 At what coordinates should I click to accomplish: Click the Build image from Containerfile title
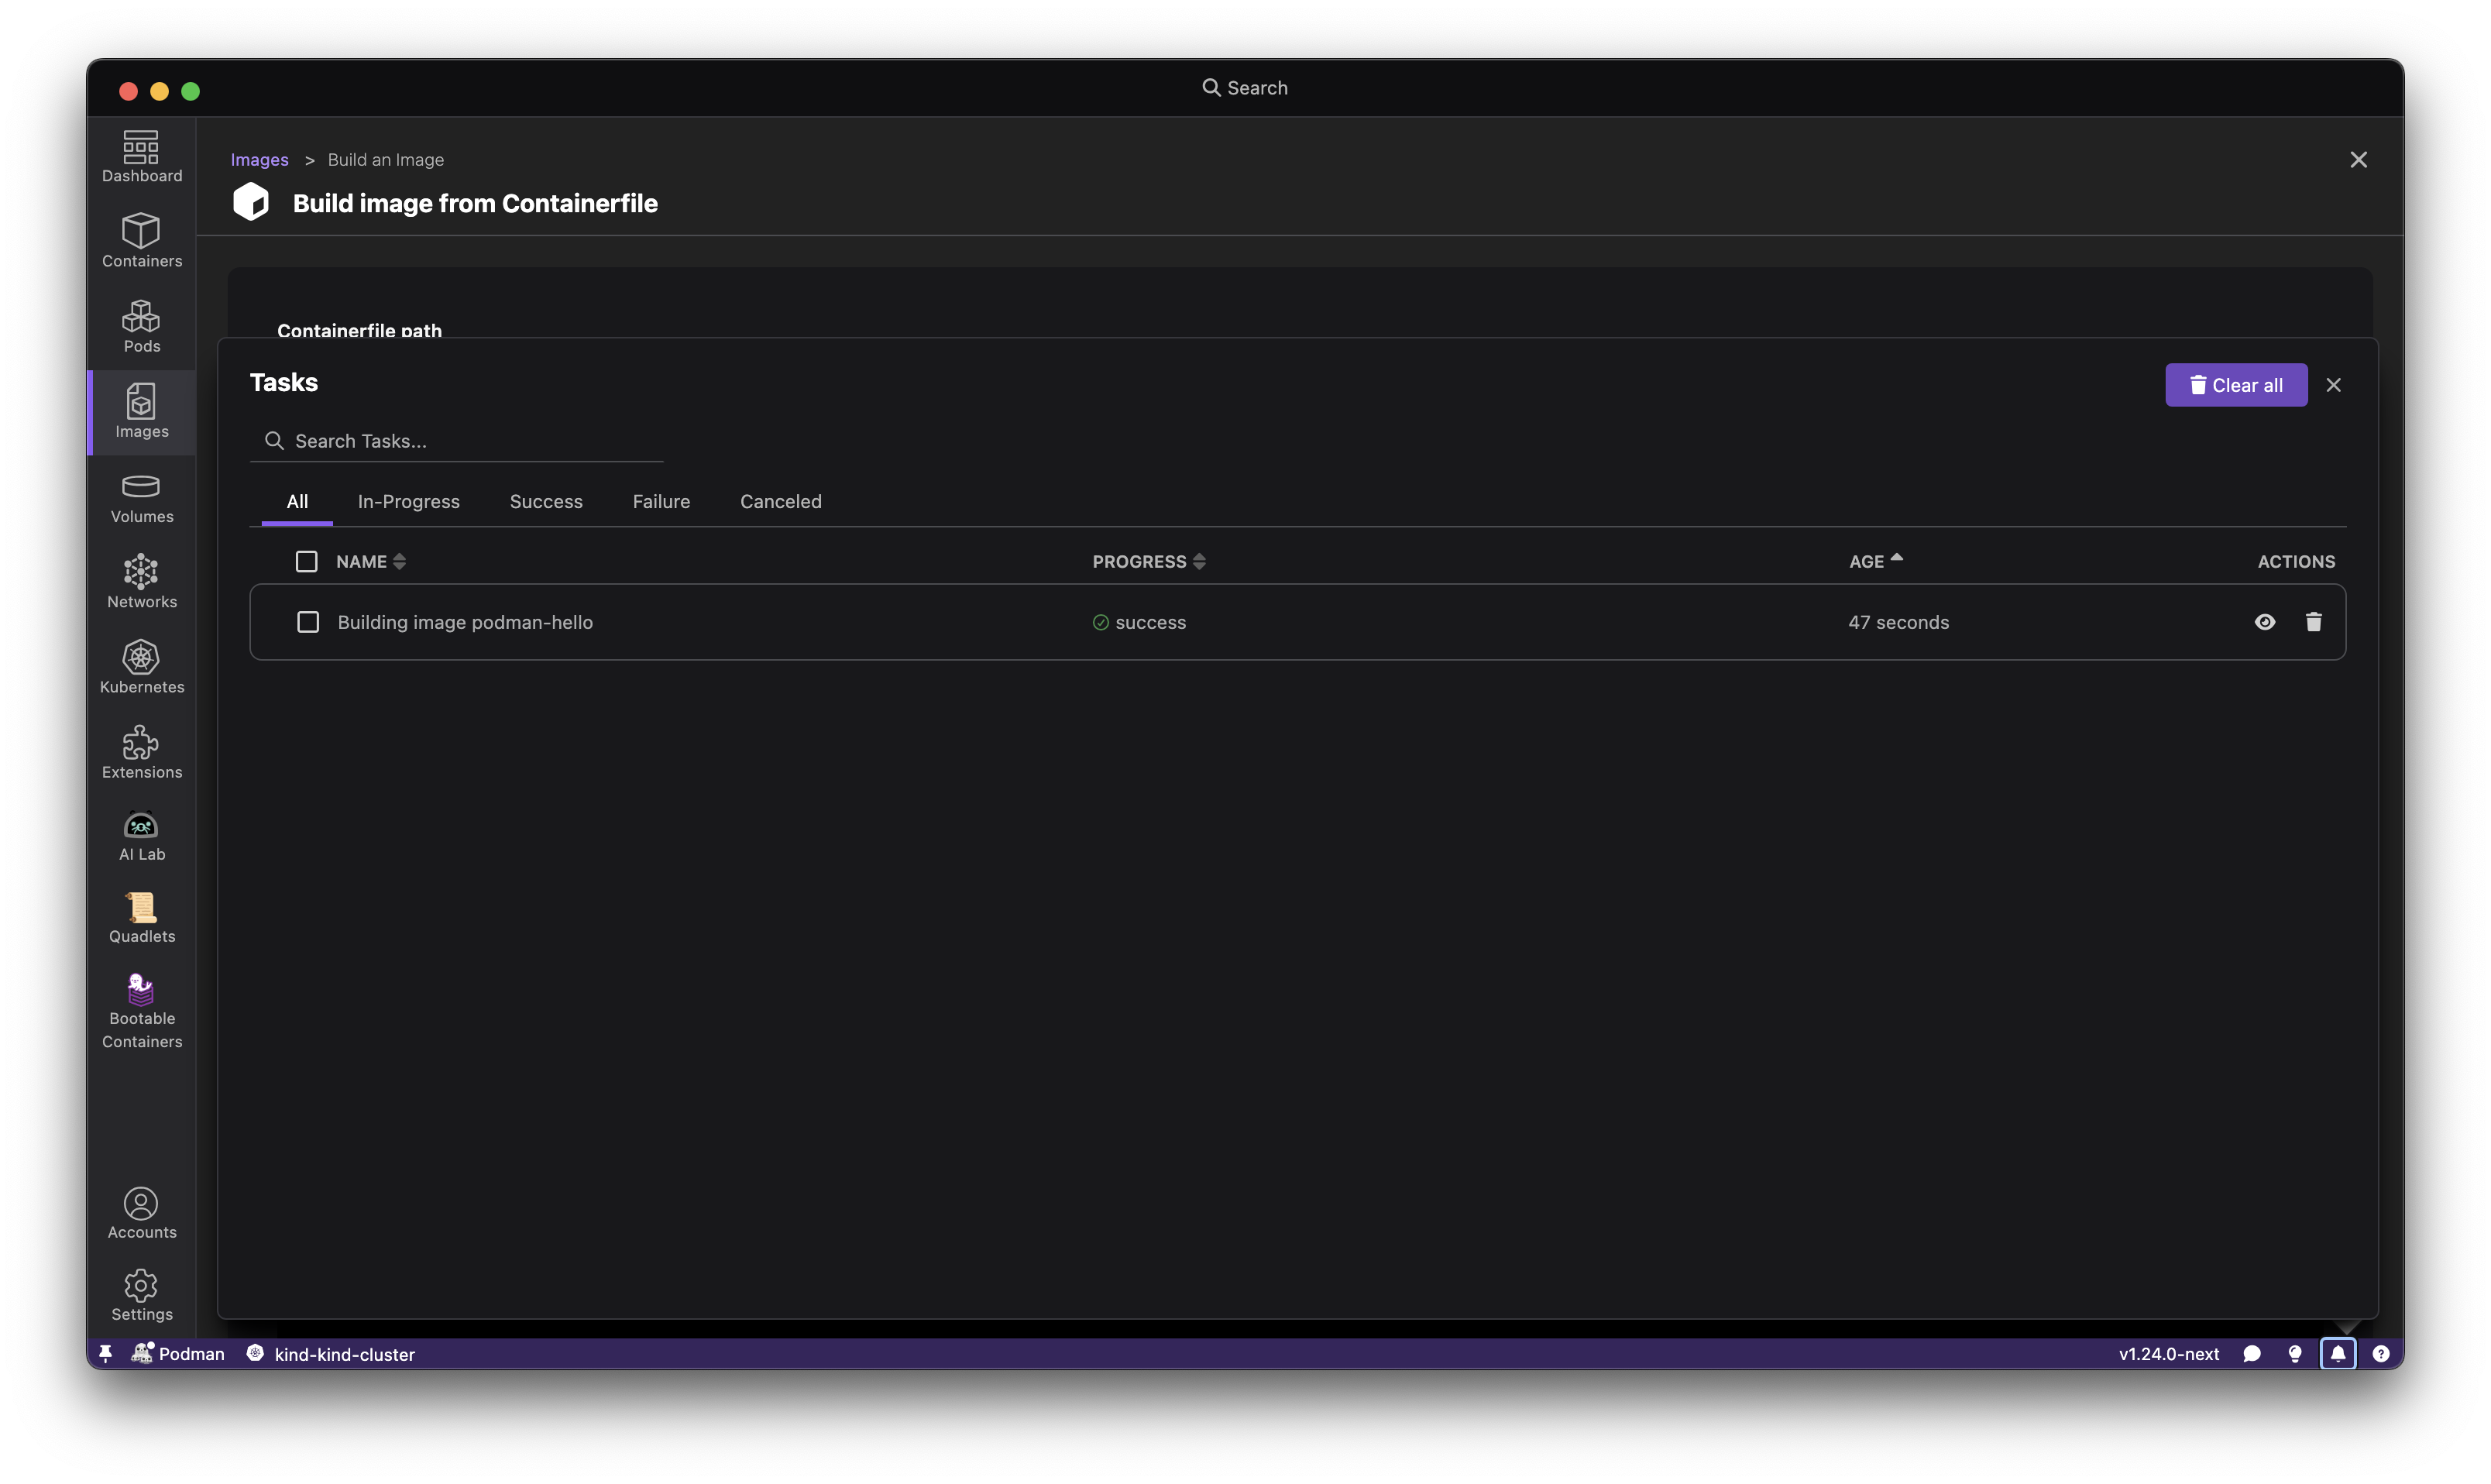pos(475,203)
